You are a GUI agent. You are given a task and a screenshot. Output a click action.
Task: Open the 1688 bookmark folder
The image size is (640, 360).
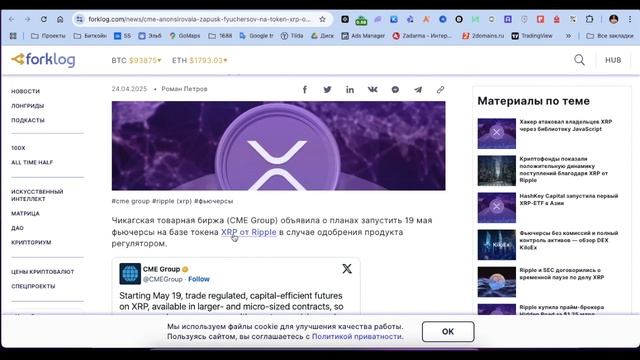pos(220,36)
